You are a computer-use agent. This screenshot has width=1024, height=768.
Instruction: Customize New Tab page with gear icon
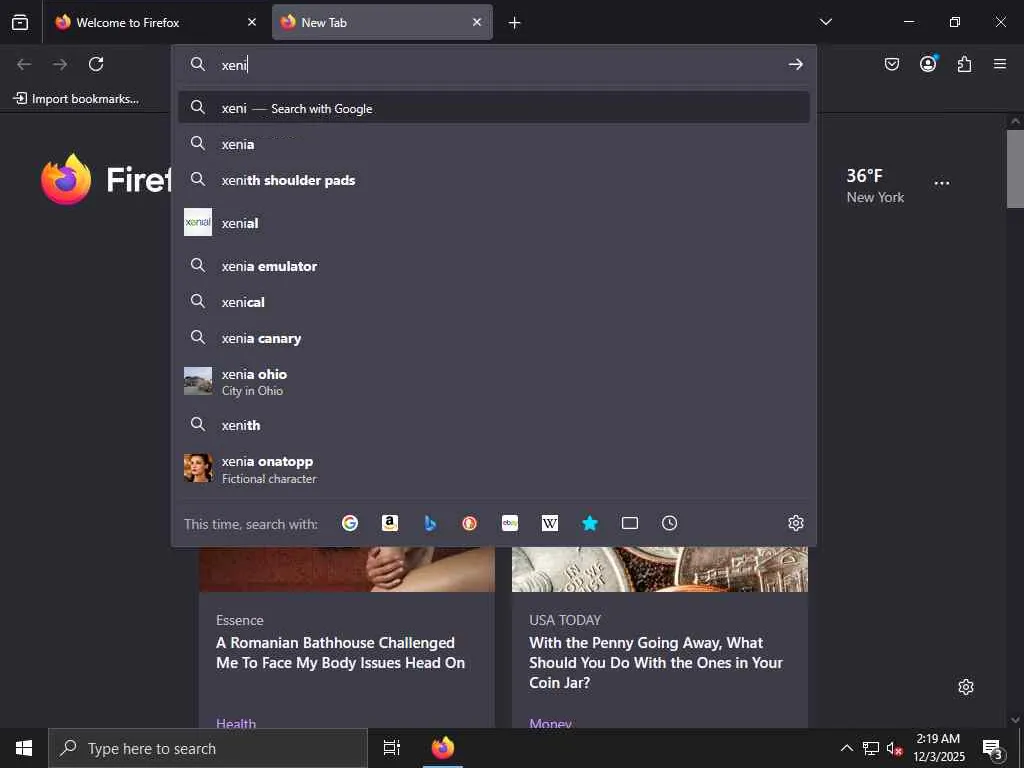966,687
